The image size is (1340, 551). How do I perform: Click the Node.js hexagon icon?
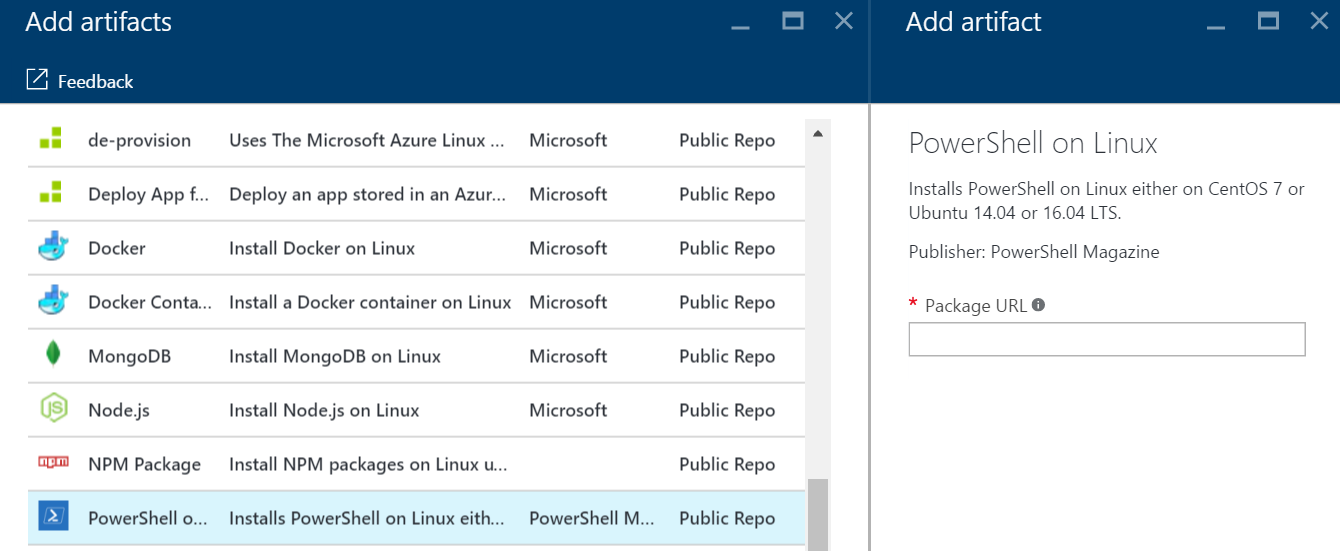click(52, 410)
